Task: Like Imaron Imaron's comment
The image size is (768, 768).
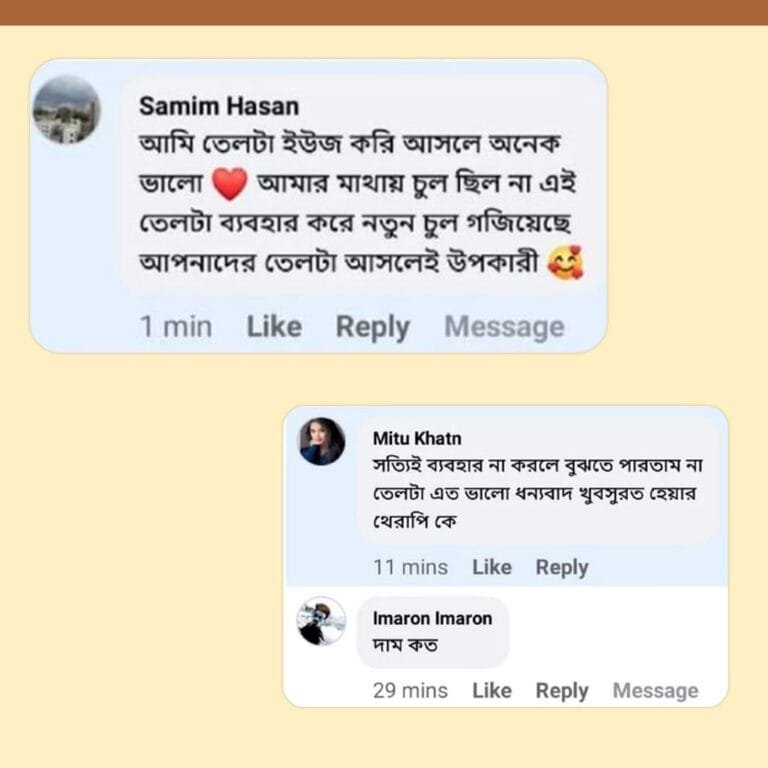Action: [491, 690]
